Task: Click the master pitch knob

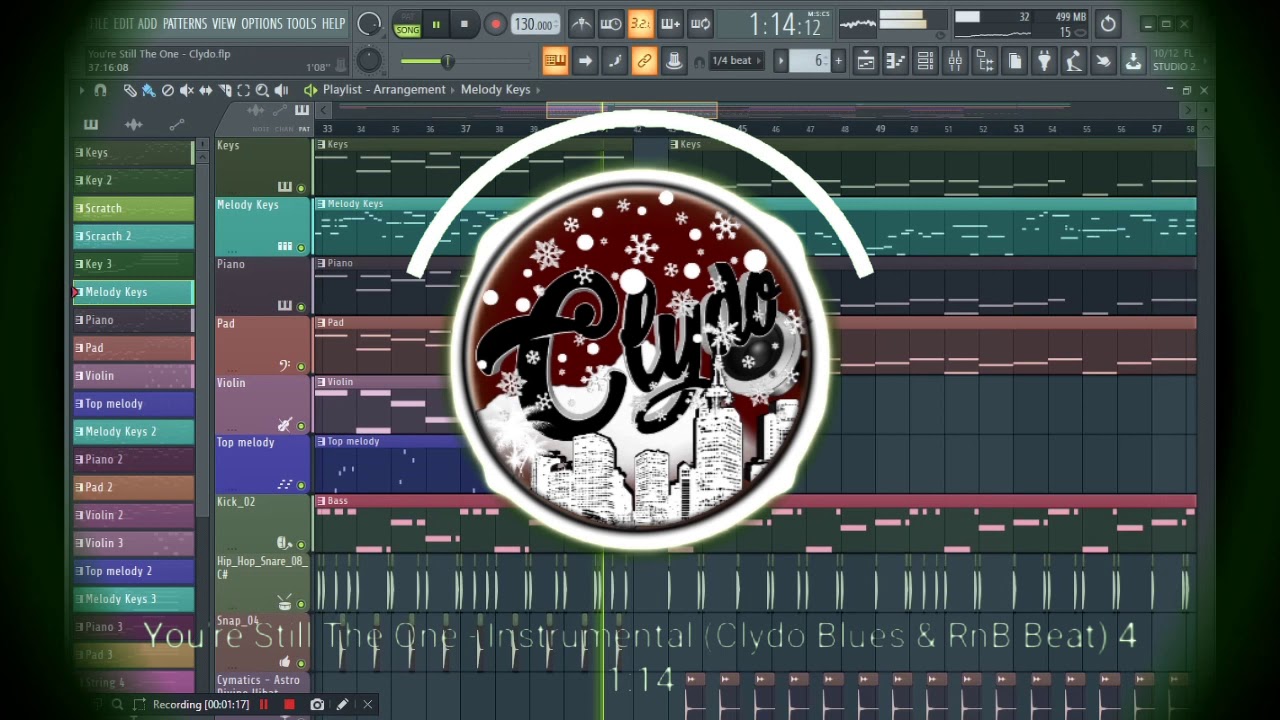Action: click(369, 61)
